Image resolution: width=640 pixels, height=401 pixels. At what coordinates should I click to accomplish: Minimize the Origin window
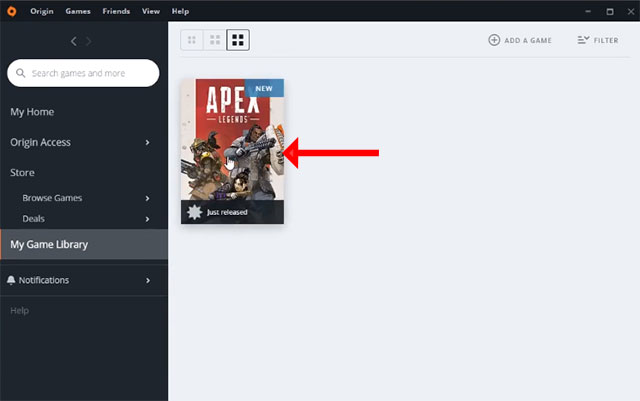pos(588,11)
